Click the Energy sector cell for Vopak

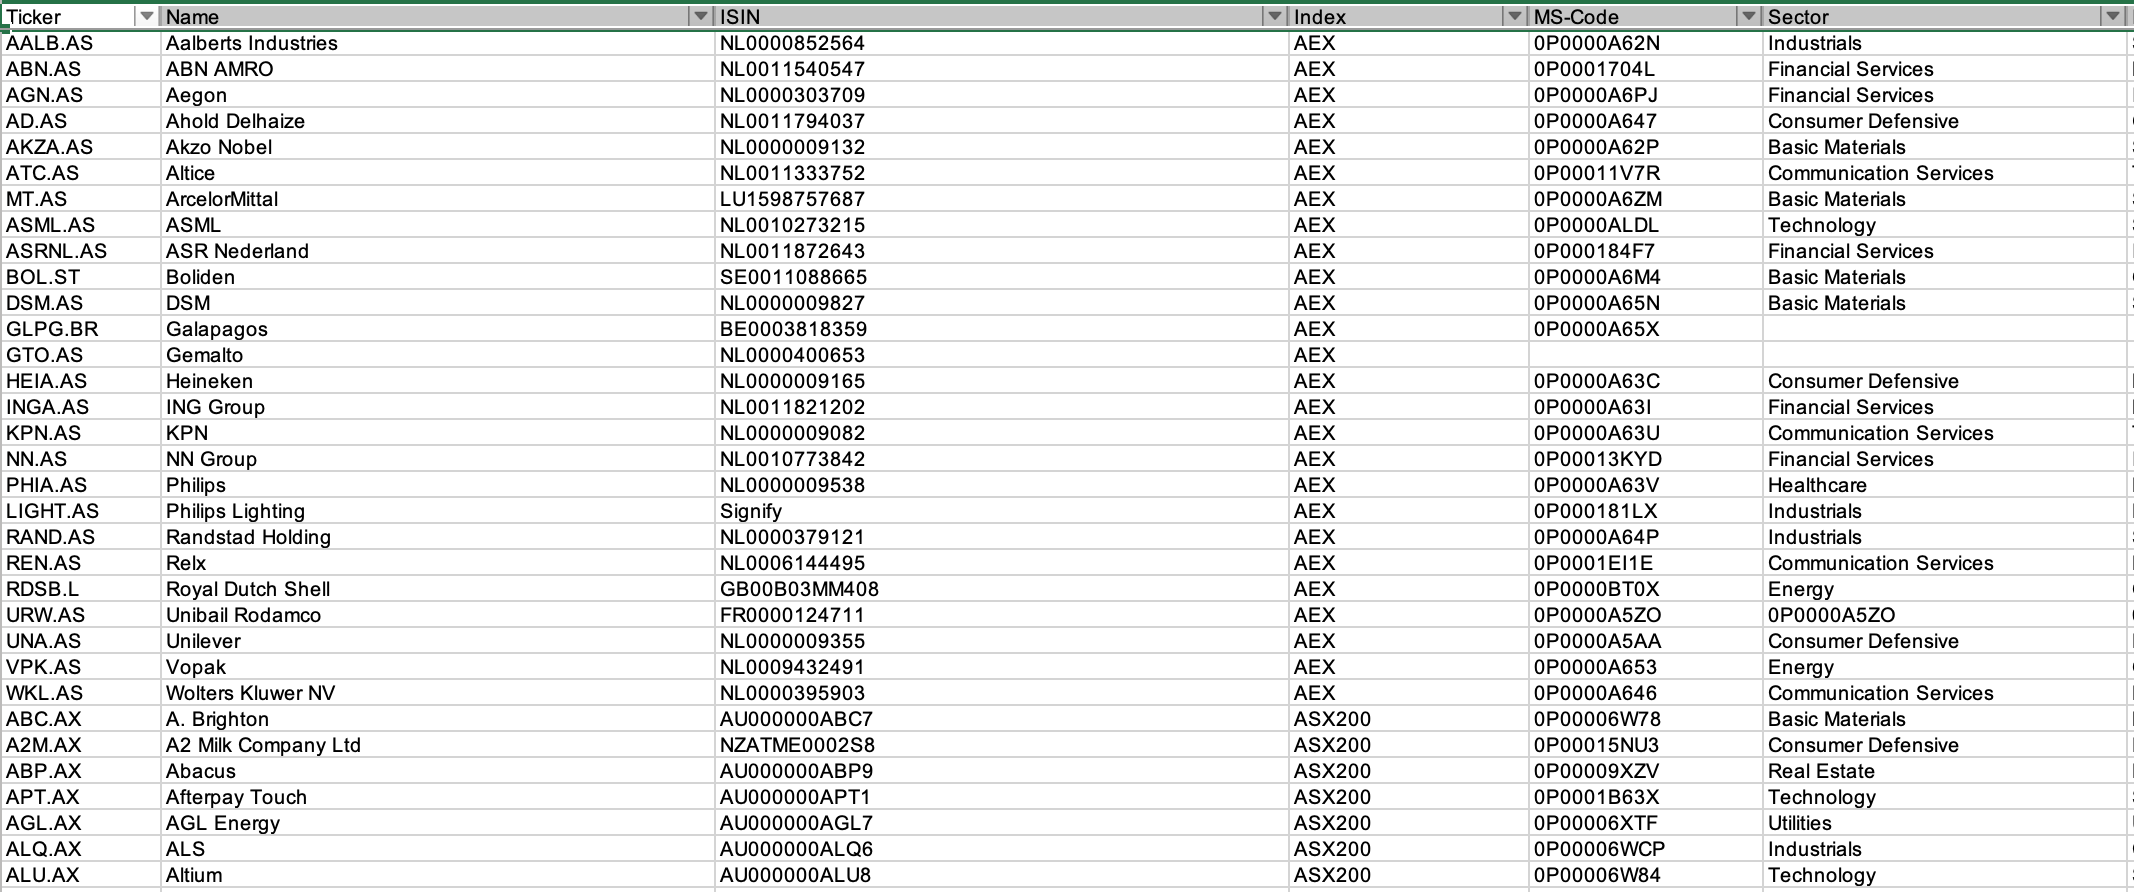[1946, 667]
